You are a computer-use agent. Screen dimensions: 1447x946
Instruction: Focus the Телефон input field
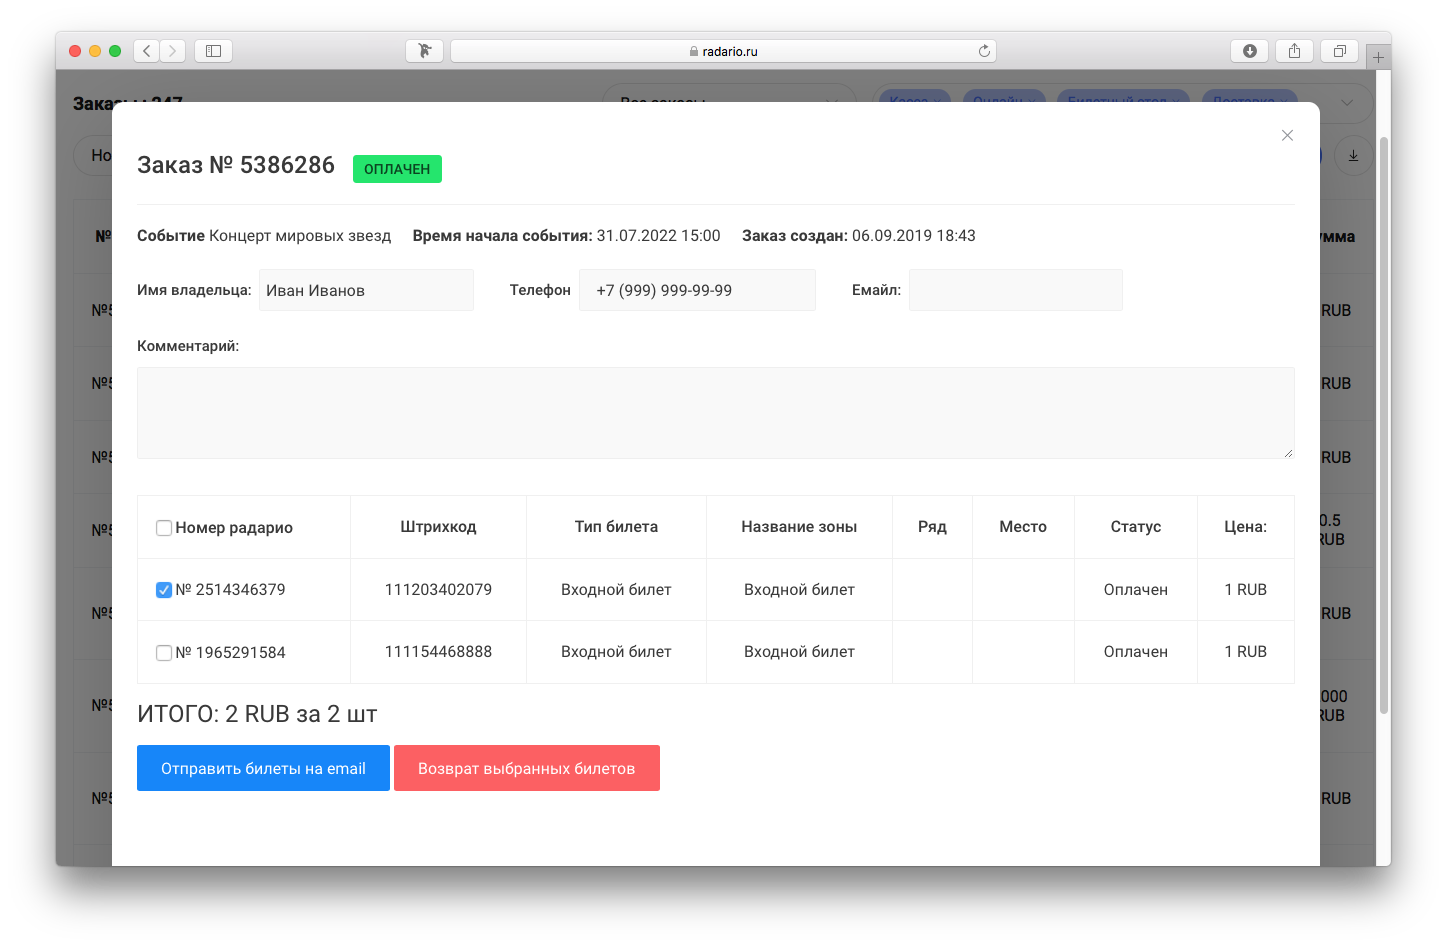tap(697, 290)
